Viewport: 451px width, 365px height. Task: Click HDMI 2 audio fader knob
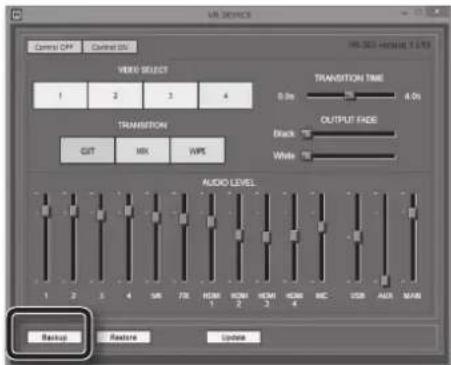239,235
